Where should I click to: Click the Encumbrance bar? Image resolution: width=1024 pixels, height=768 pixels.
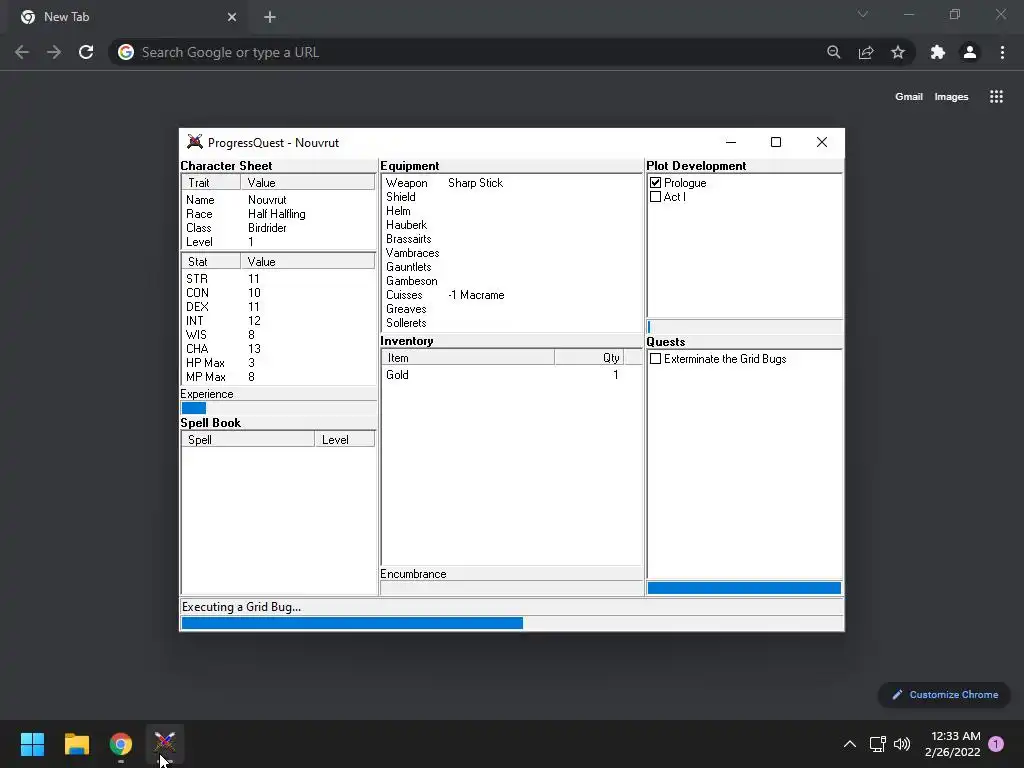click(512, 588)
